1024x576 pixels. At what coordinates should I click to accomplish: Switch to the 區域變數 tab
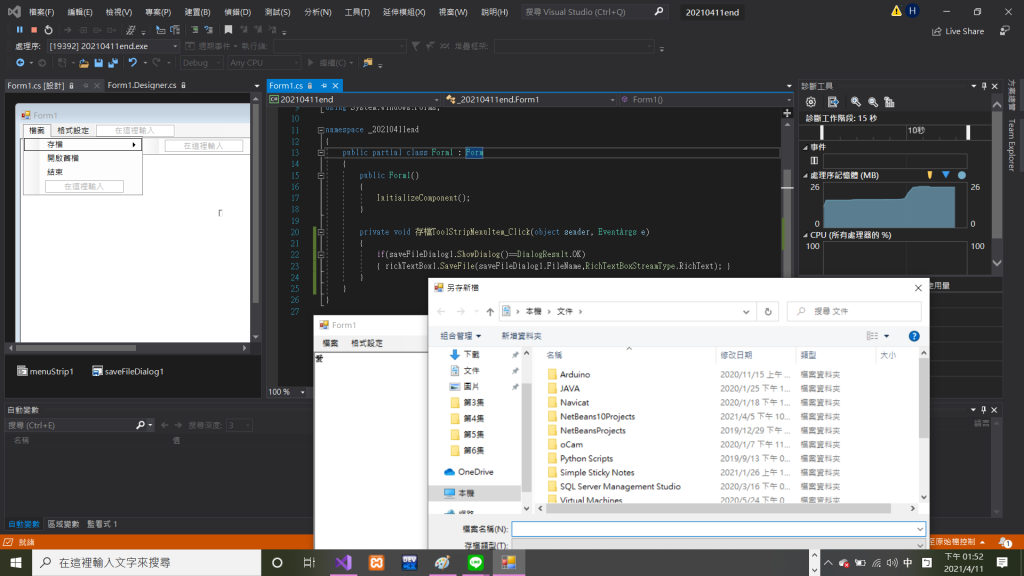pos(63,524)
